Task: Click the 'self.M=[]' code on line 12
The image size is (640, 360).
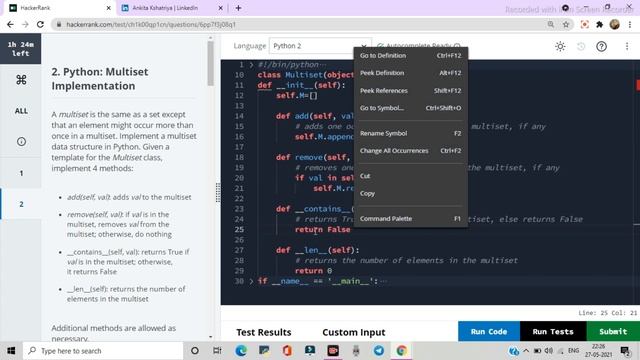Action: (x=297, y=96)
